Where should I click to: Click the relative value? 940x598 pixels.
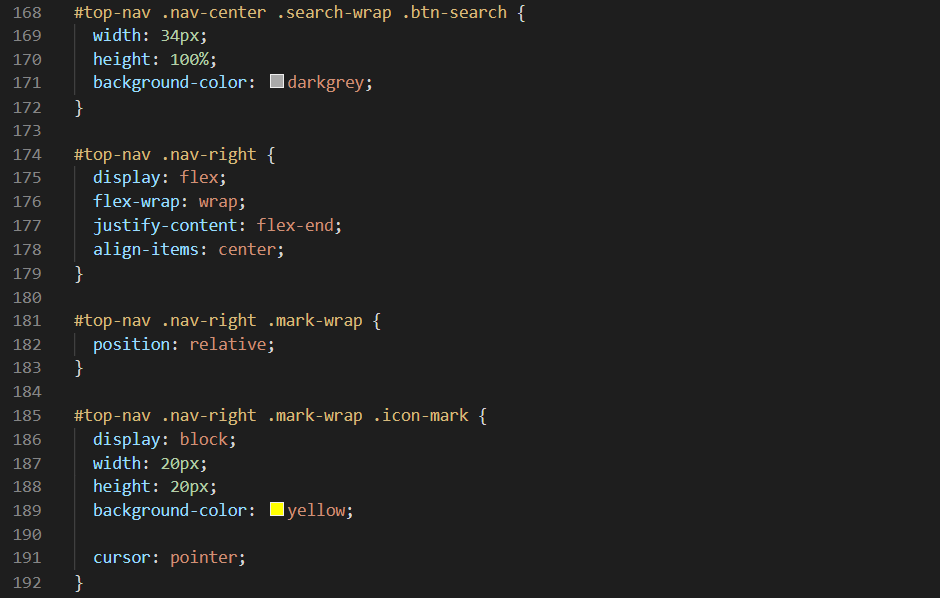tap(228, 345)
